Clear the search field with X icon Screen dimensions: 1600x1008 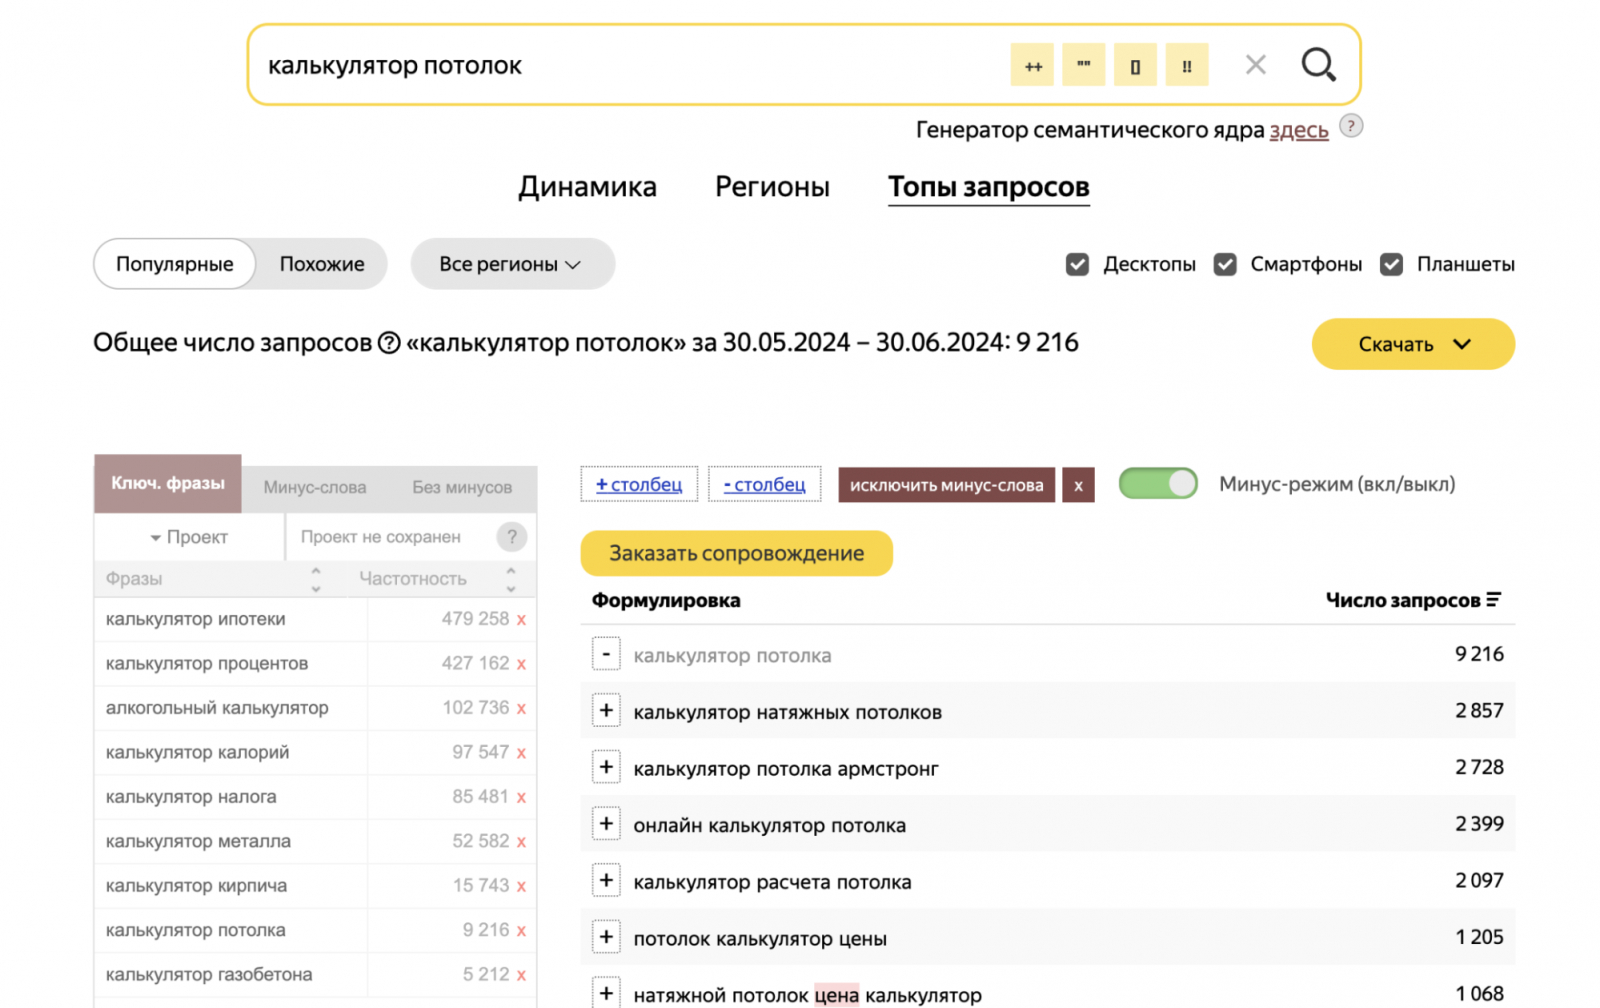coord(1255,65)
